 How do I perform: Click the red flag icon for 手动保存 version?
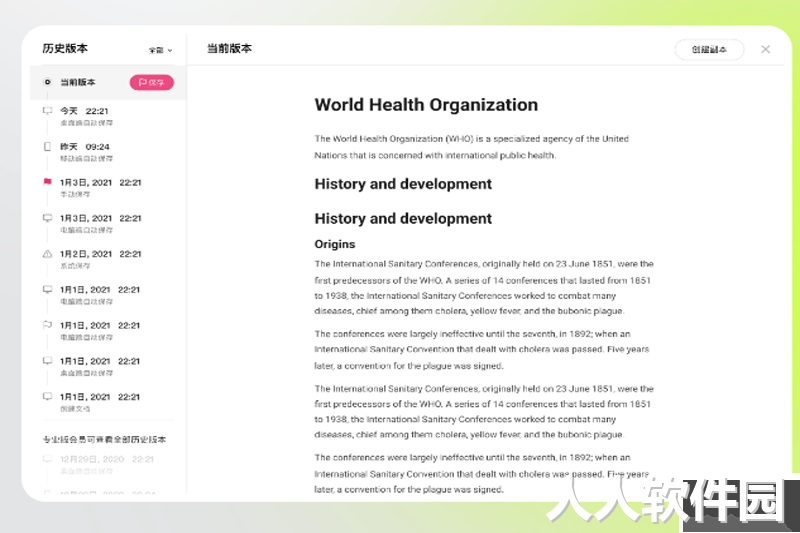[47, 182]
